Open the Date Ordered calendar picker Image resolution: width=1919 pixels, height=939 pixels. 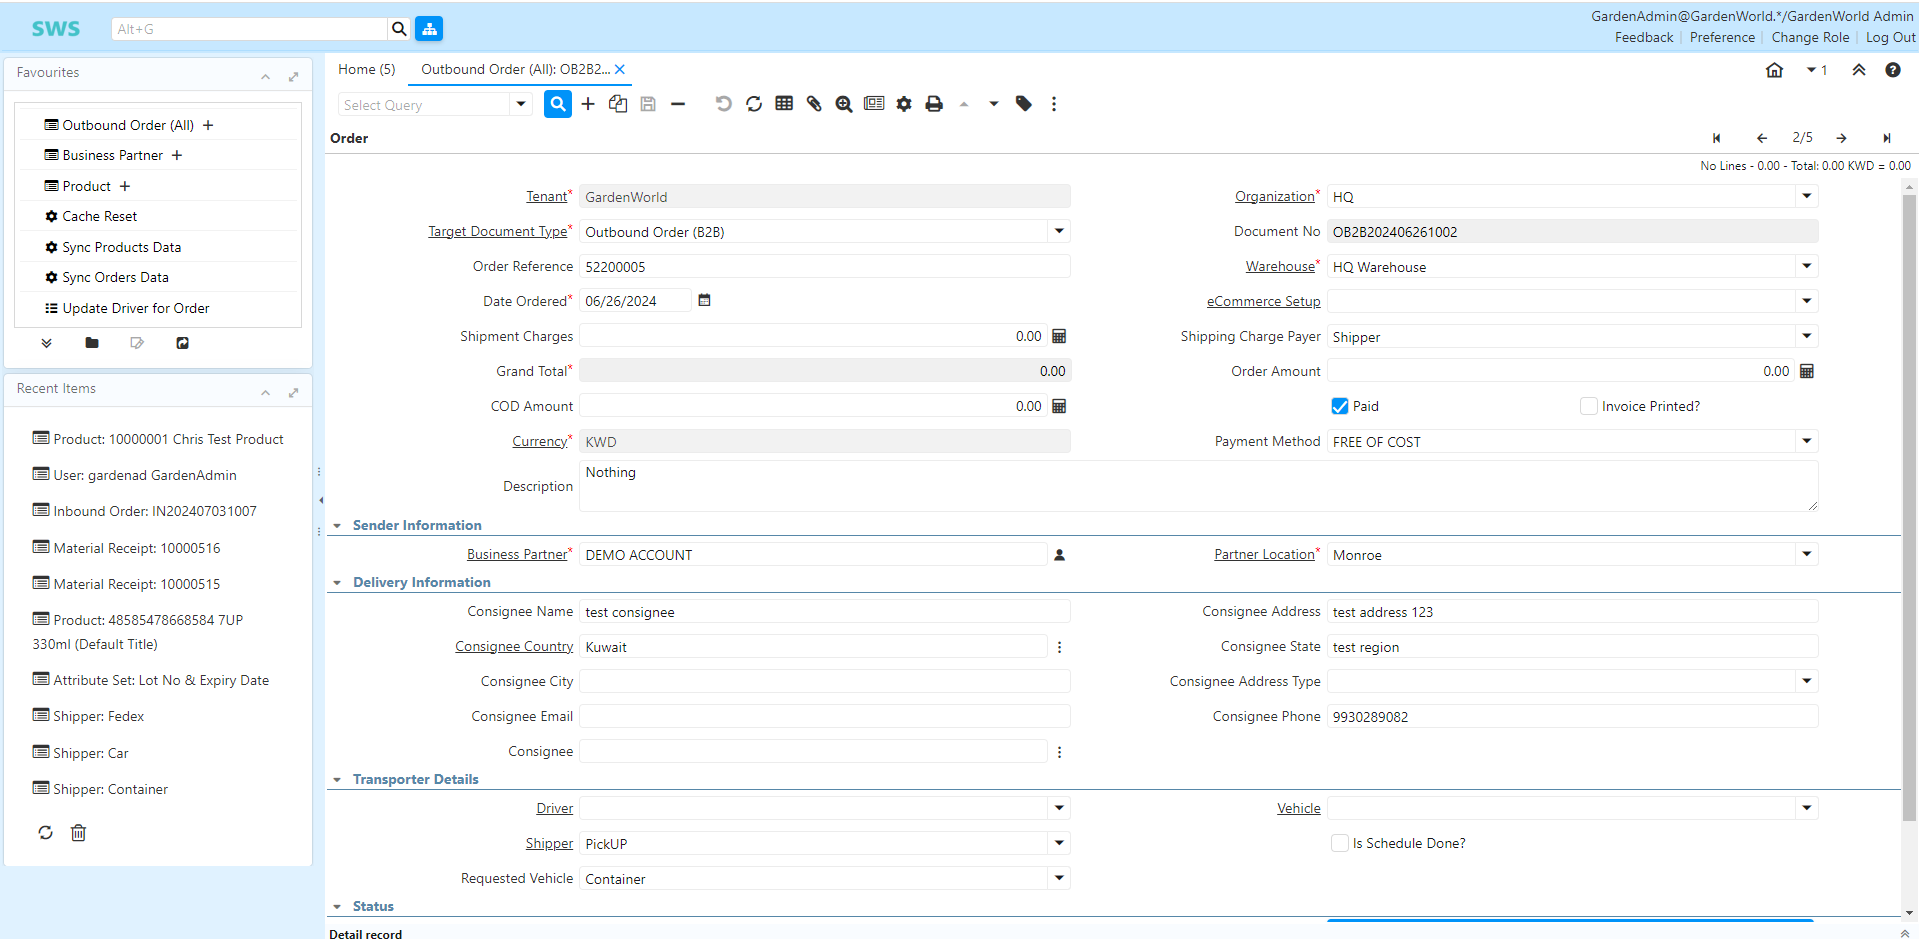tap(704, 301)
